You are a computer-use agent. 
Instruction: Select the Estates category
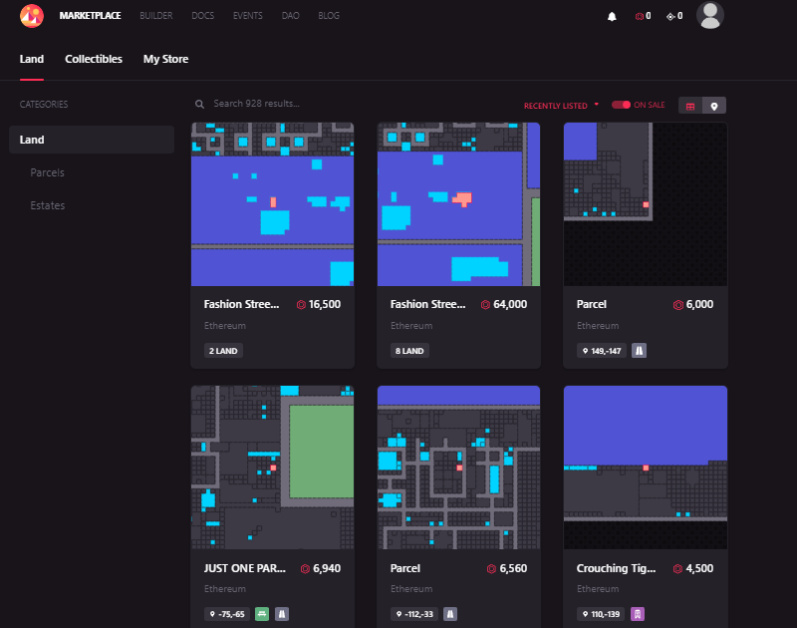[x=48, y=206]
